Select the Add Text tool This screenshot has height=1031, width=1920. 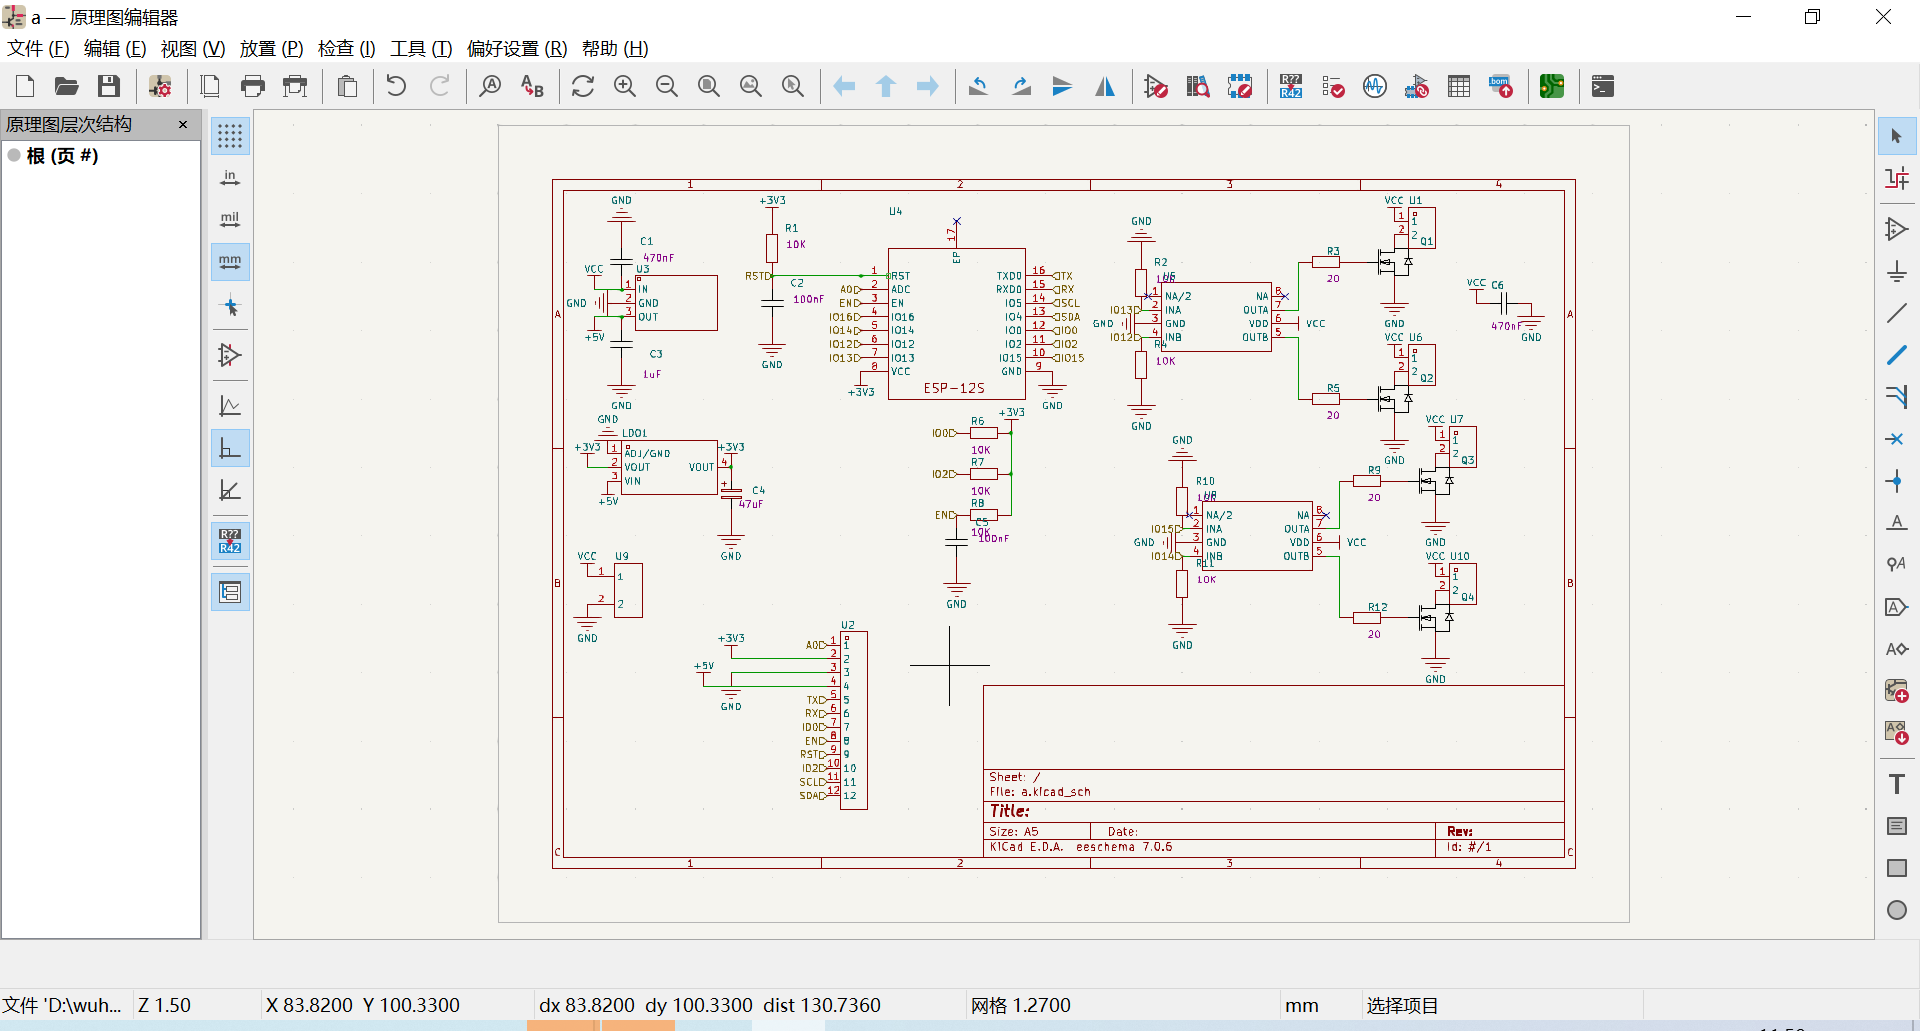[x=1897, y=784]
